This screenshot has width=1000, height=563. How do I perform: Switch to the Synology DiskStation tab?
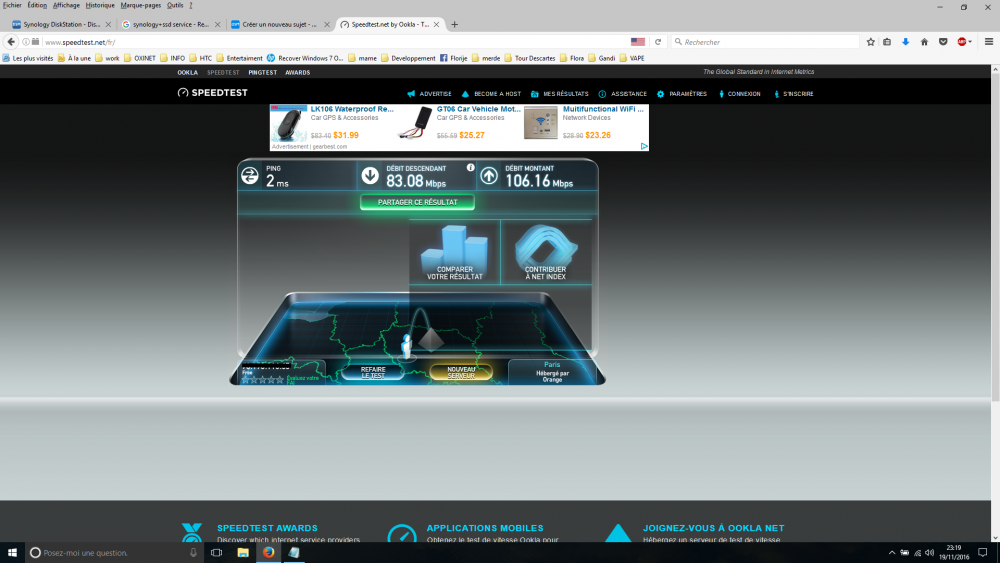(x=59, y=24)
